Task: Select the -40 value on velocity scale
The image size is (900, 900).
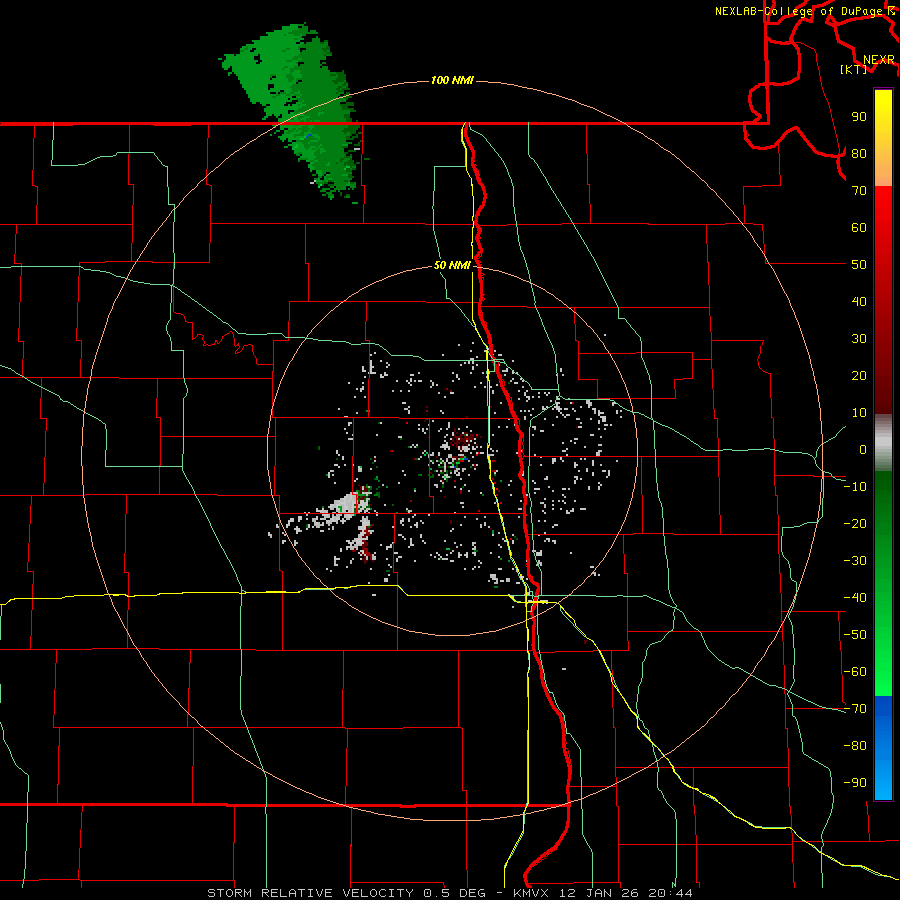Action: (855, 598)
